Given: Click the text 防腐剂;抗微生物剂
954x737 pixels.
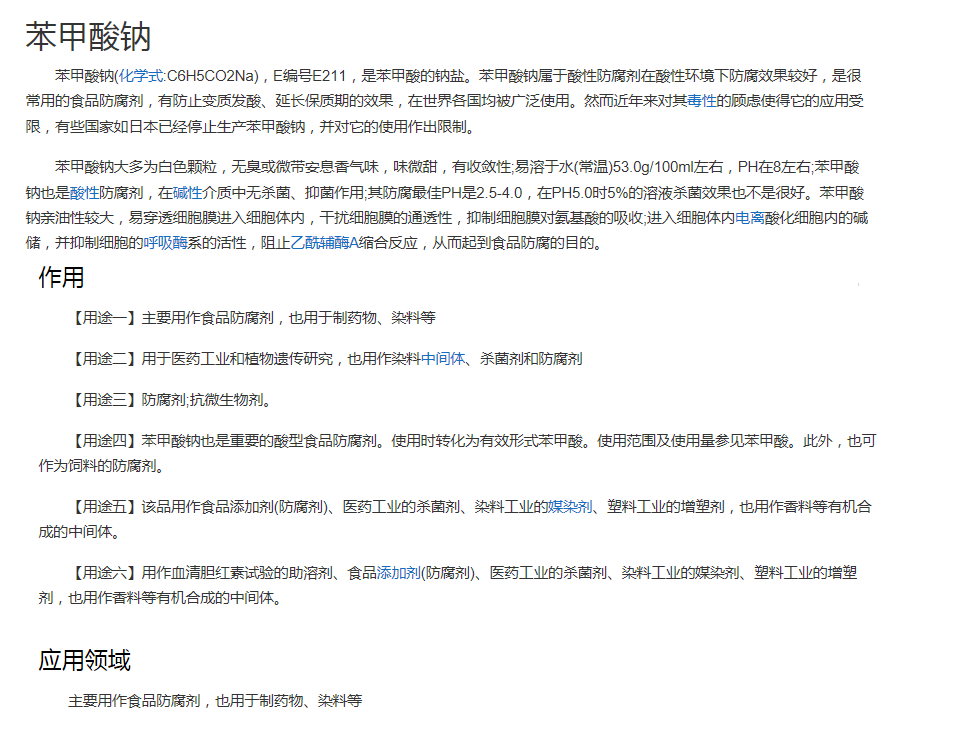Looking at the screenshot, I should [x=203, y=400].
